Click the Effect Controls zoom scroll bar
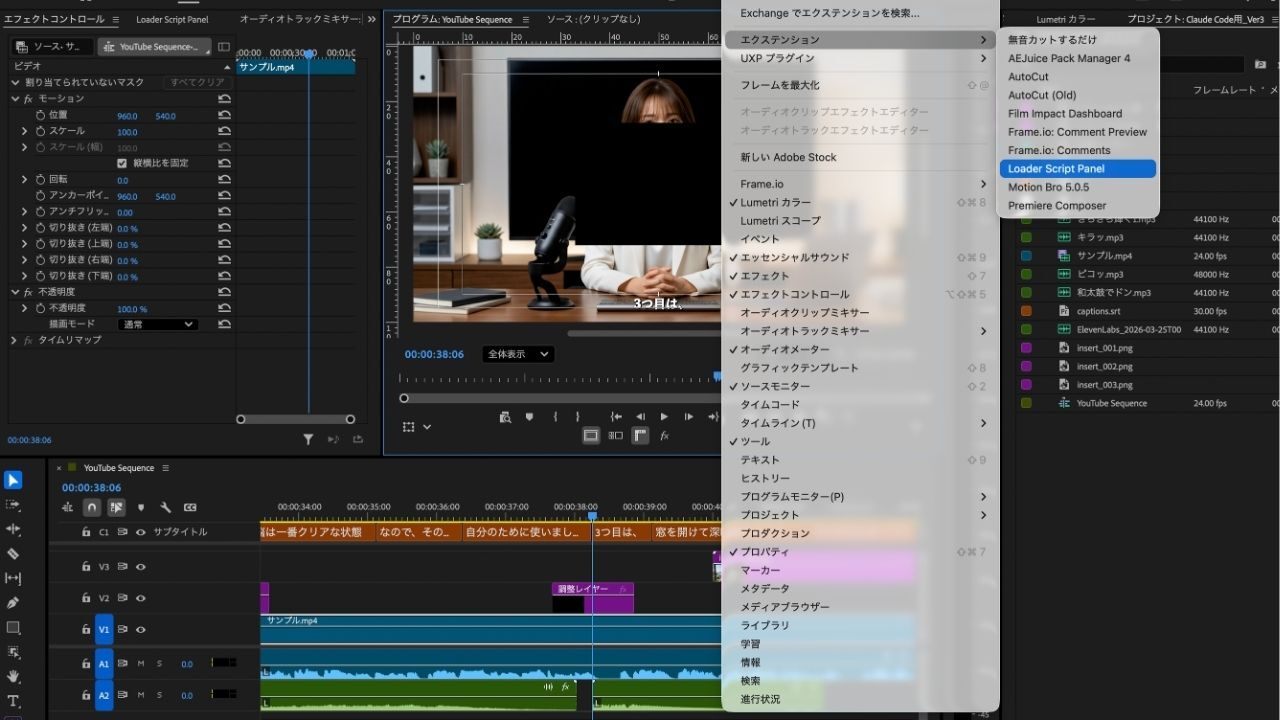The height and width of the screenshot is (720, 1280). pos(295,419)
